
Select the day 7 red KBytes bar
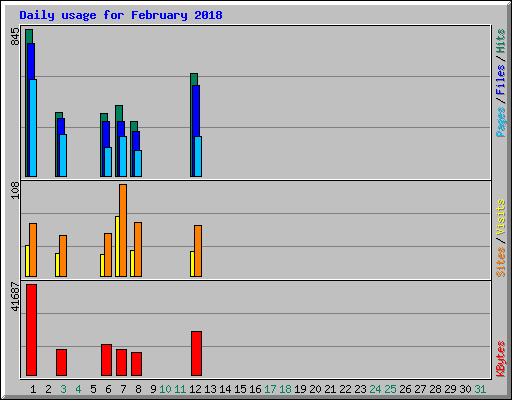coord(121,363)
